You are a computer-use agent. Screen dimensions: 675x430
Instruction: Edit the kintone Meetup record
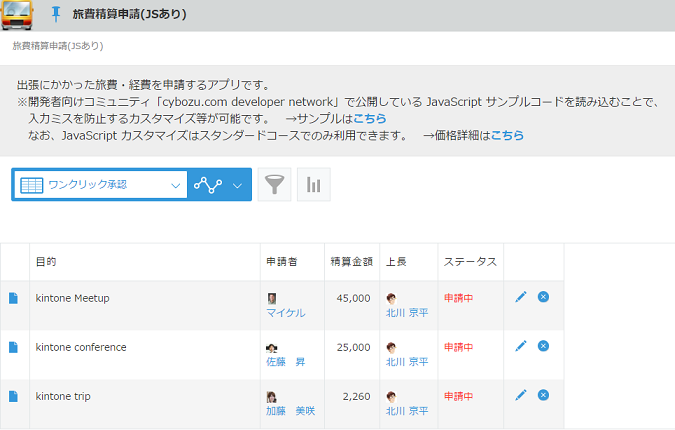click(x=521, y=297)
